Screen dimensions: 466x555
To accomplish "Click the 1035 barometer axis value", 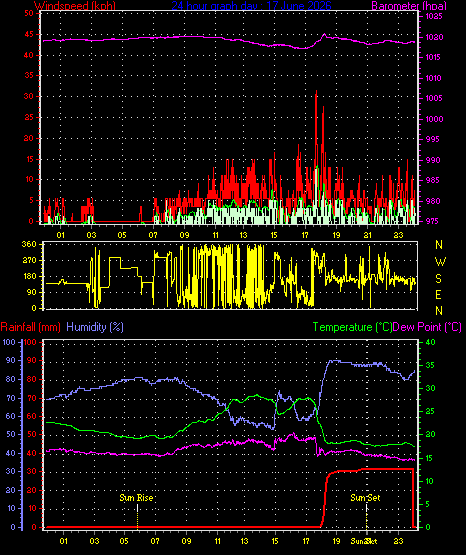I will coord(433,16).
